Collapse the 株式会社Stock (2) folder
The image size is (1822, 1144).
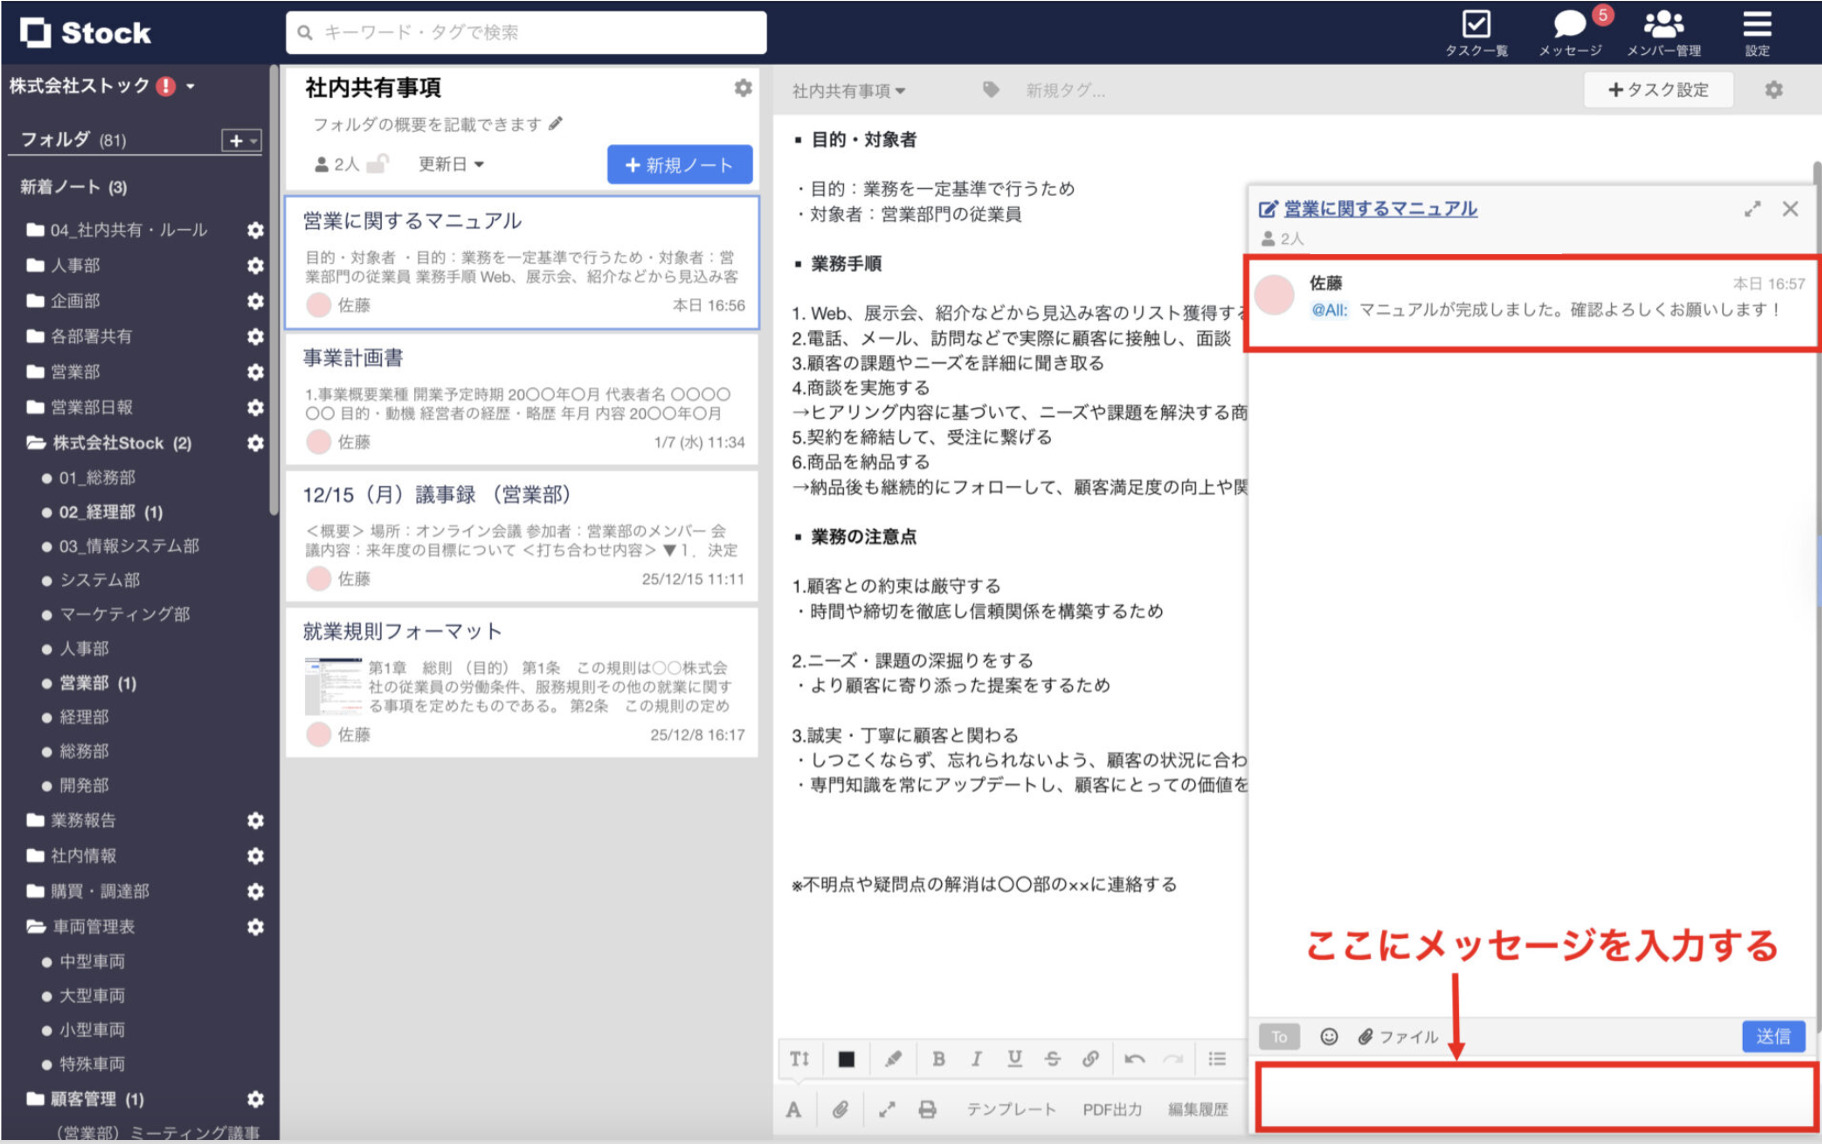[36, 442]
